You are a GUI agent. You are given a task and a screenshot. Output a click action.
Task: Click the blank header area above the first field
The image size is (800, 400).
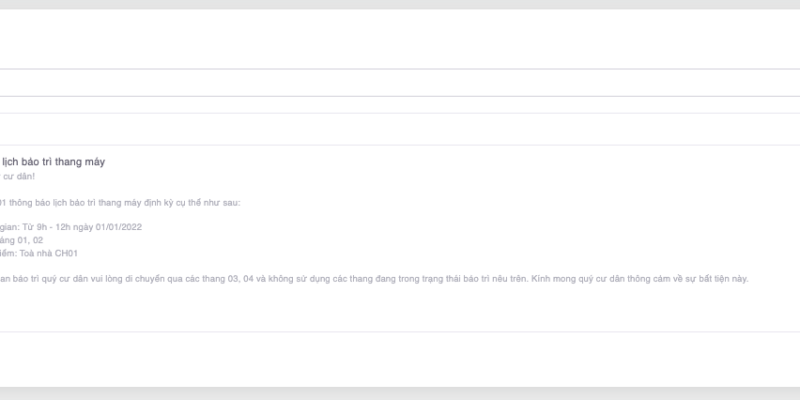tap(400, 40)
